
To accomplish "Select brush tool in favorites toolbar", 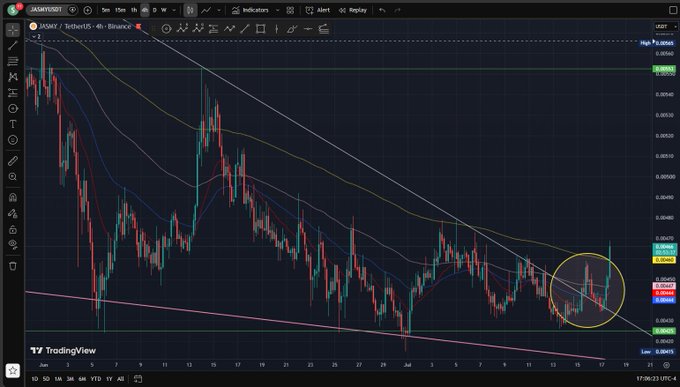I will click(292, 29).
